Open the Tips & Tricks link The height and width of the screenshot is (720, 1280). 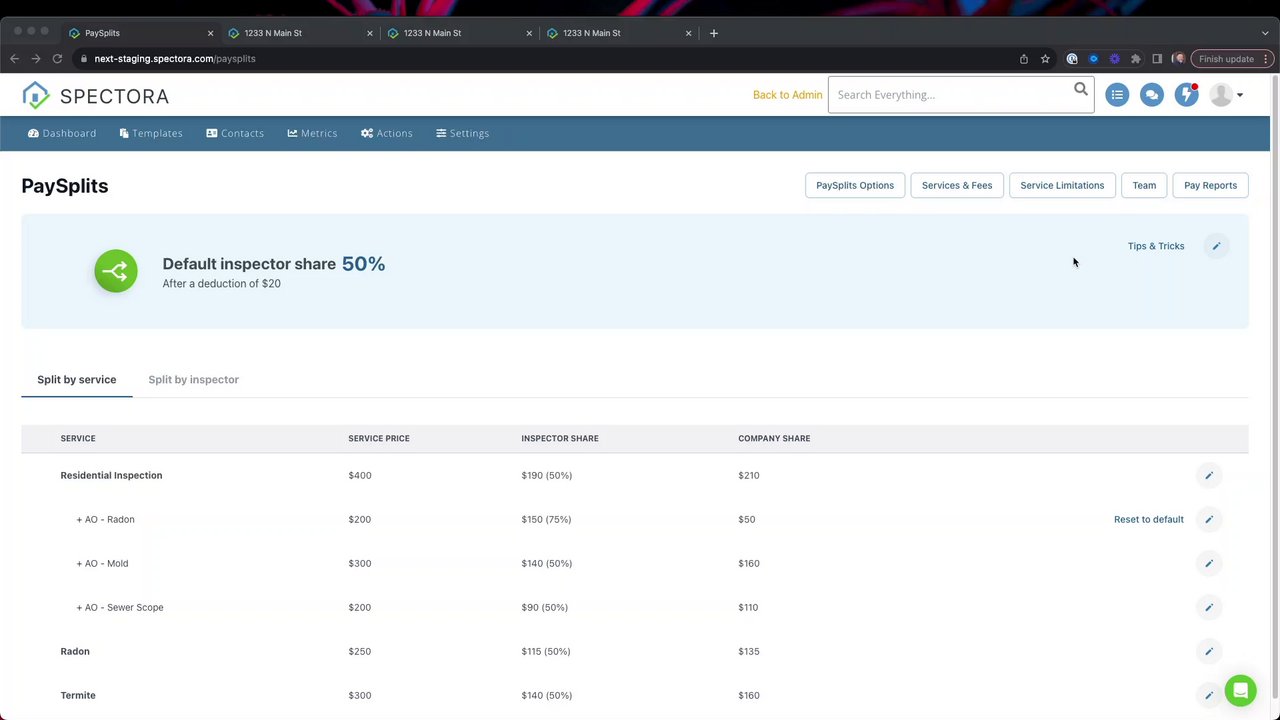(x=1156, y=246)
